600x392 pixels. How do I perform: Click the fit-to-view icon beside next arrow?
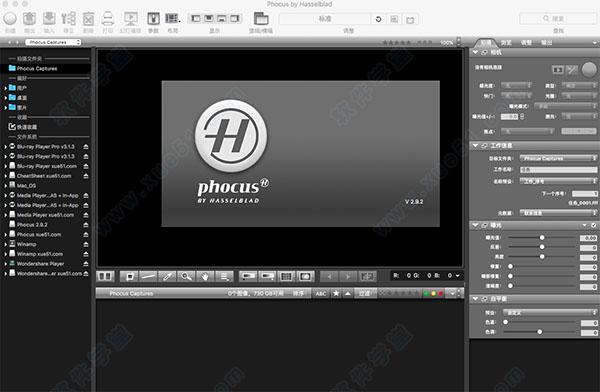point(367,276)
